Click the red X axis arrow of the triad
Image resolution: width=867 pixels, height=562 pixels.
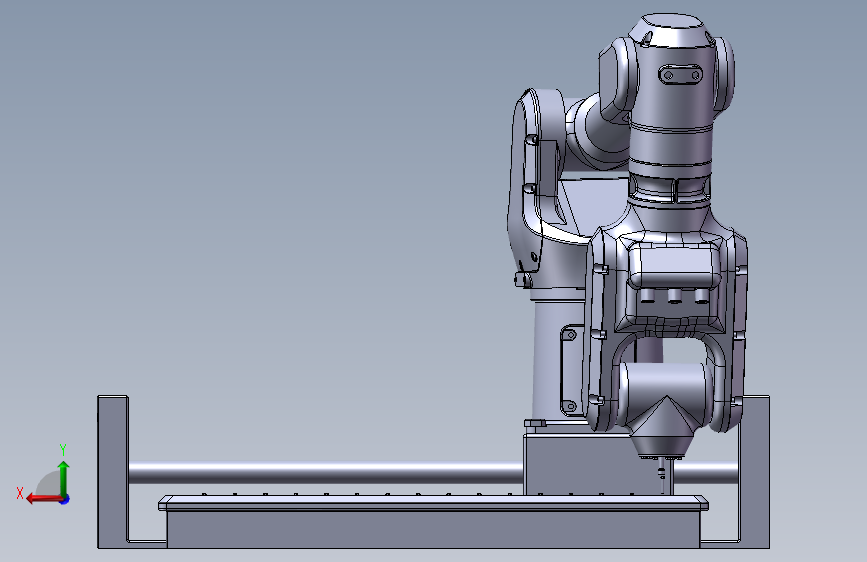pos(43,499)
